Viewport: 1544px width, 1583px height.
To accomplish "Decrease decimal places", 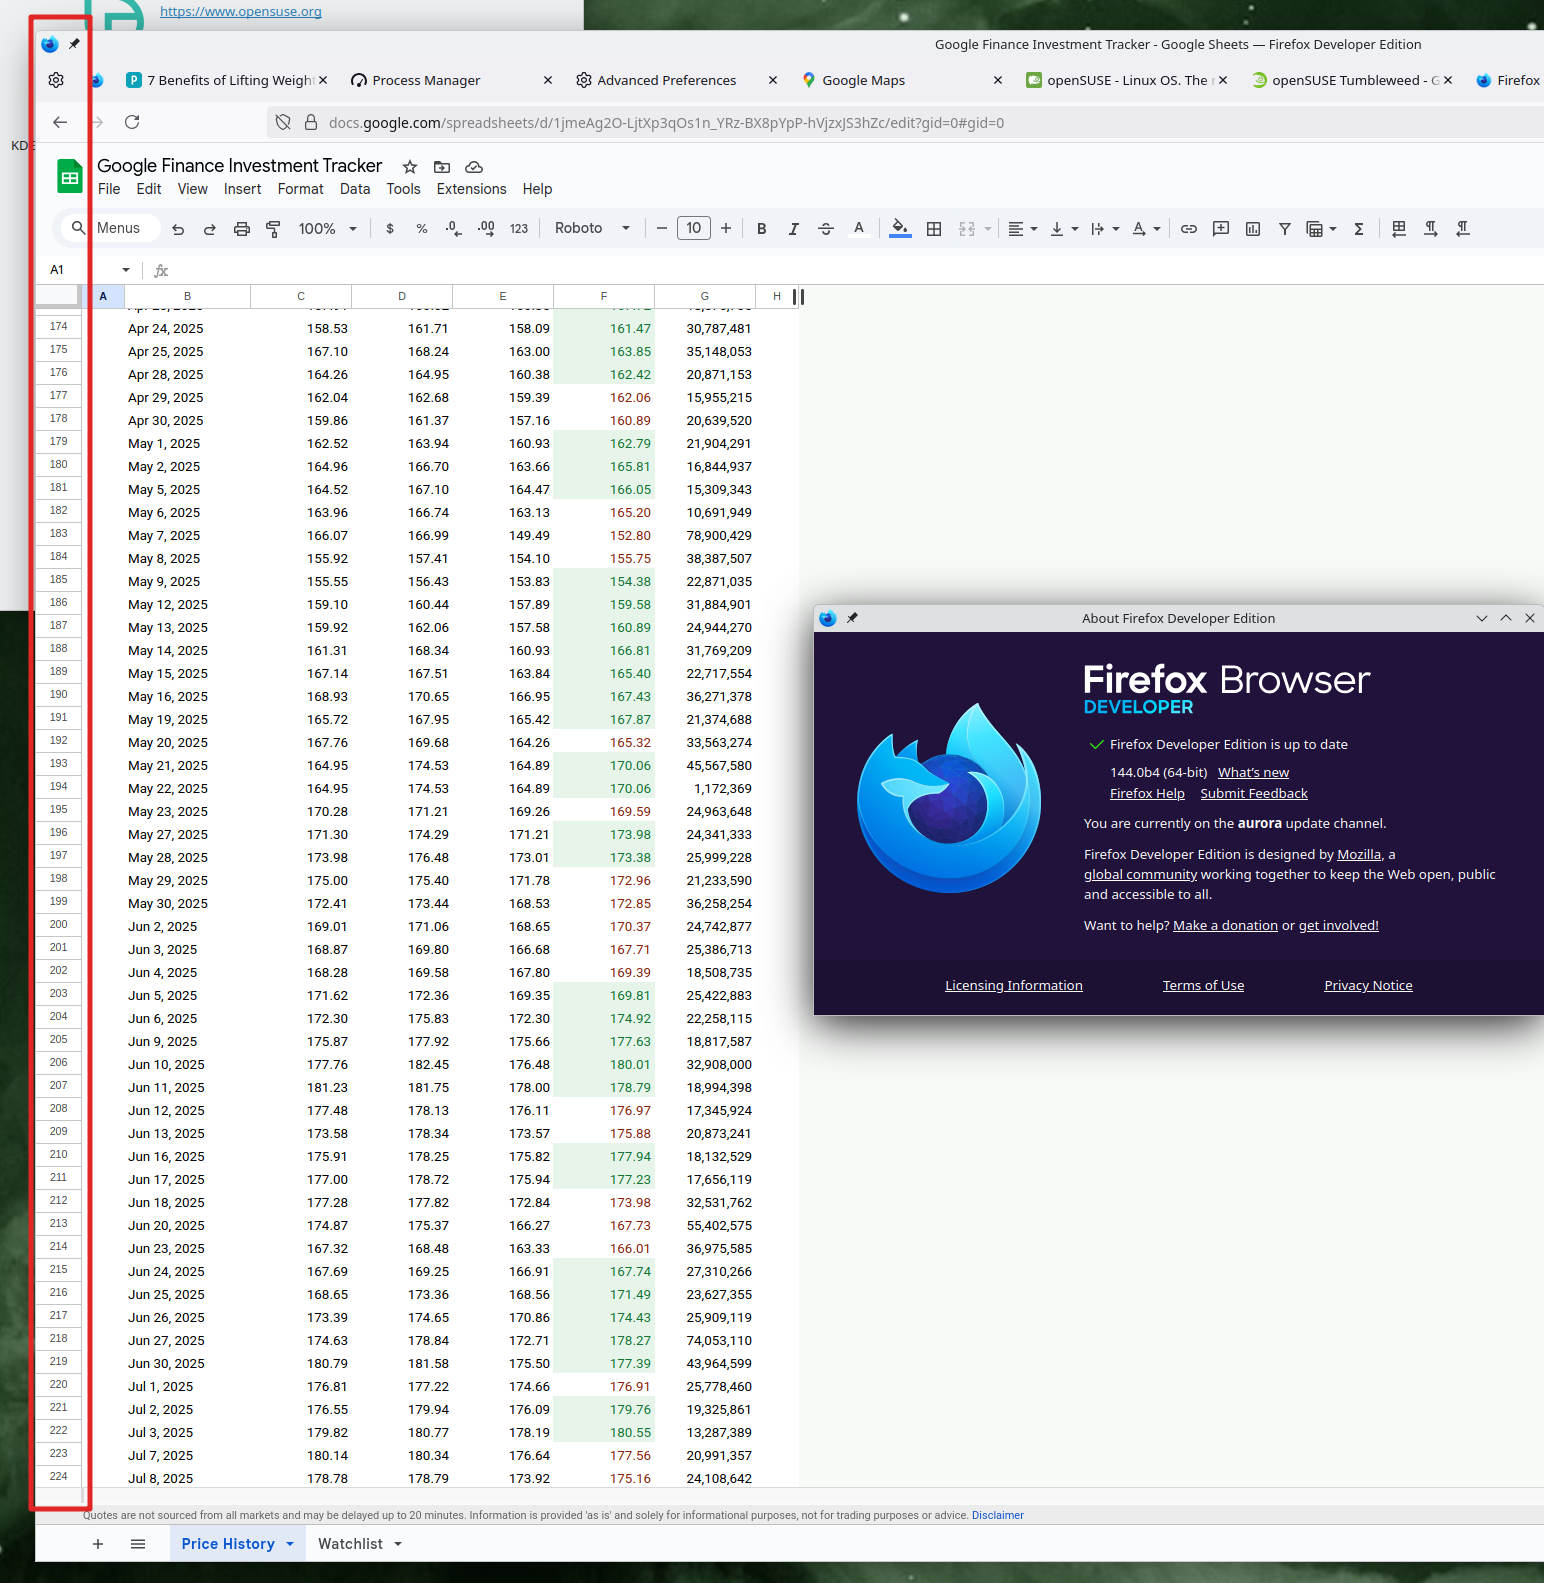I will pos(454,229).
